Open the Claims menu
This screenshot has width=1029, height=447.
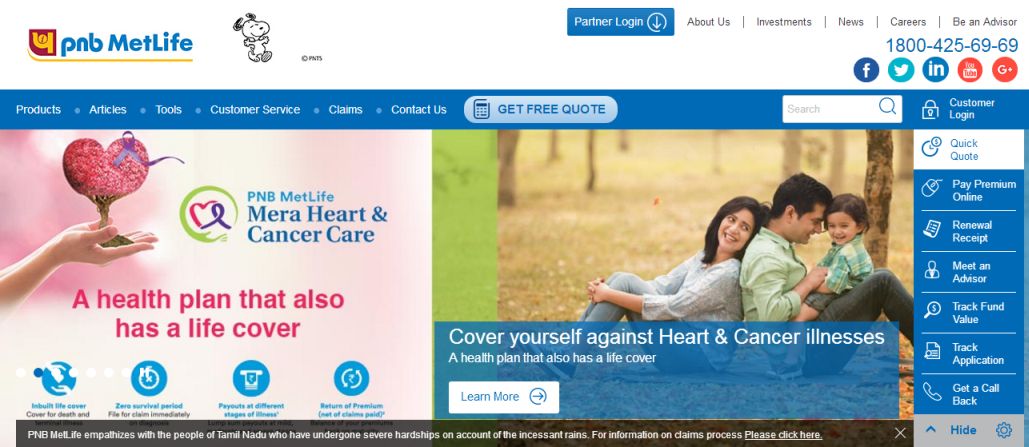(345, 110)
